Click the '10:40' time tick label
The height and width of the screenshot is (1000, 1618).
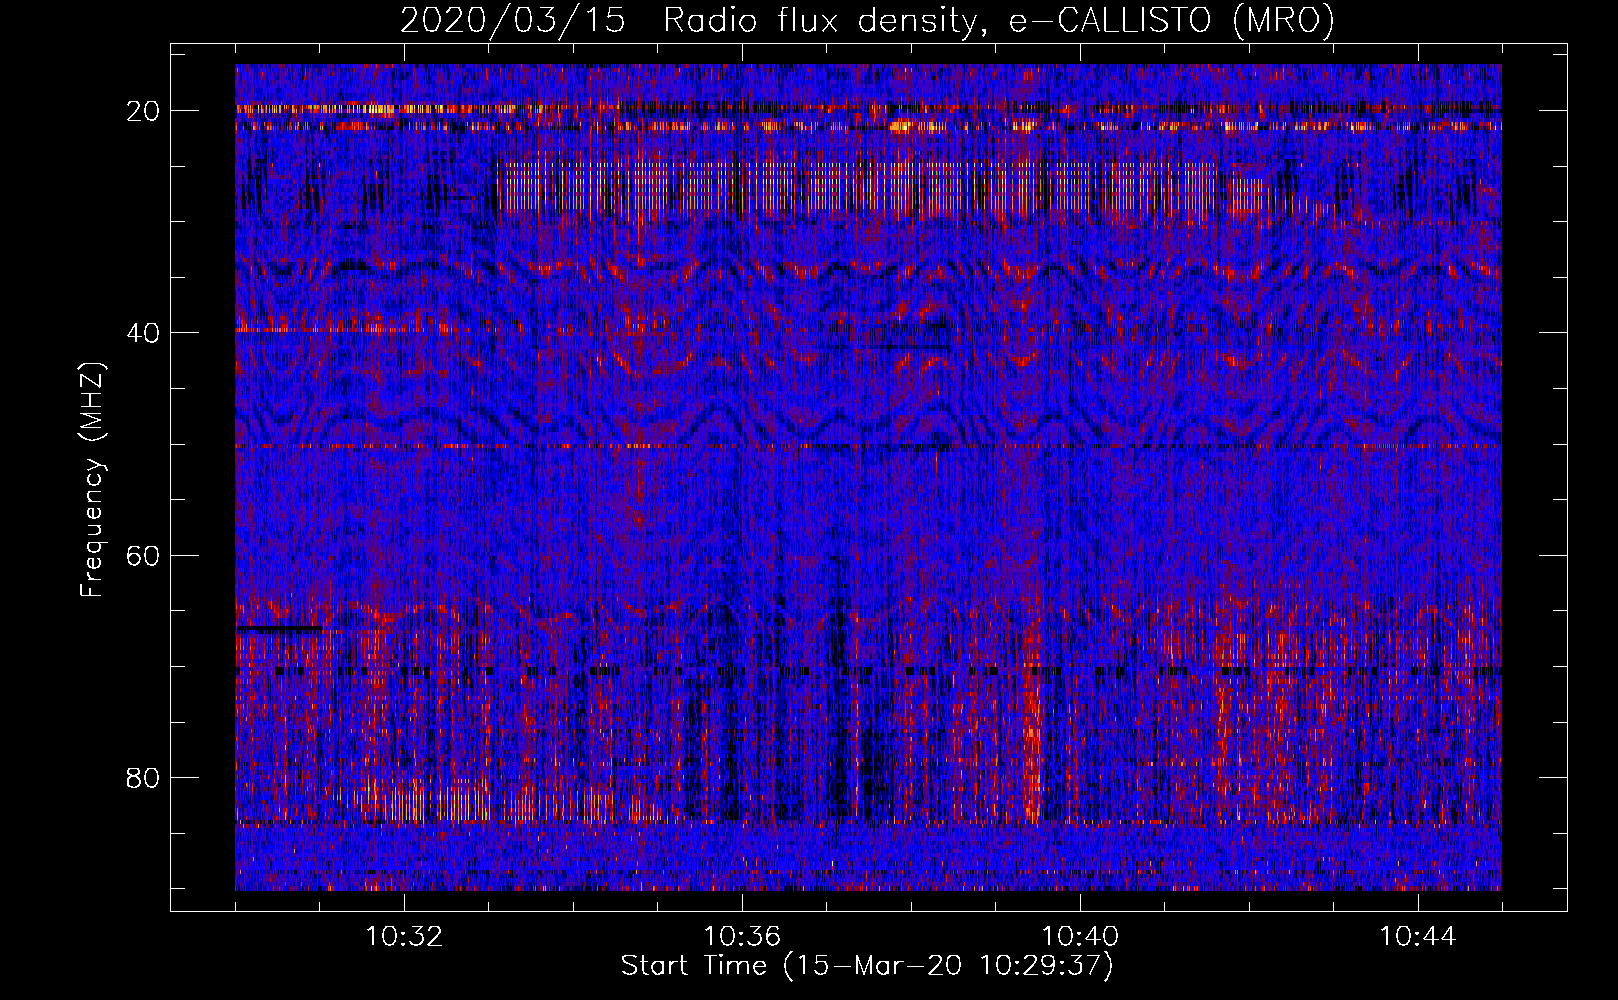1080,937
